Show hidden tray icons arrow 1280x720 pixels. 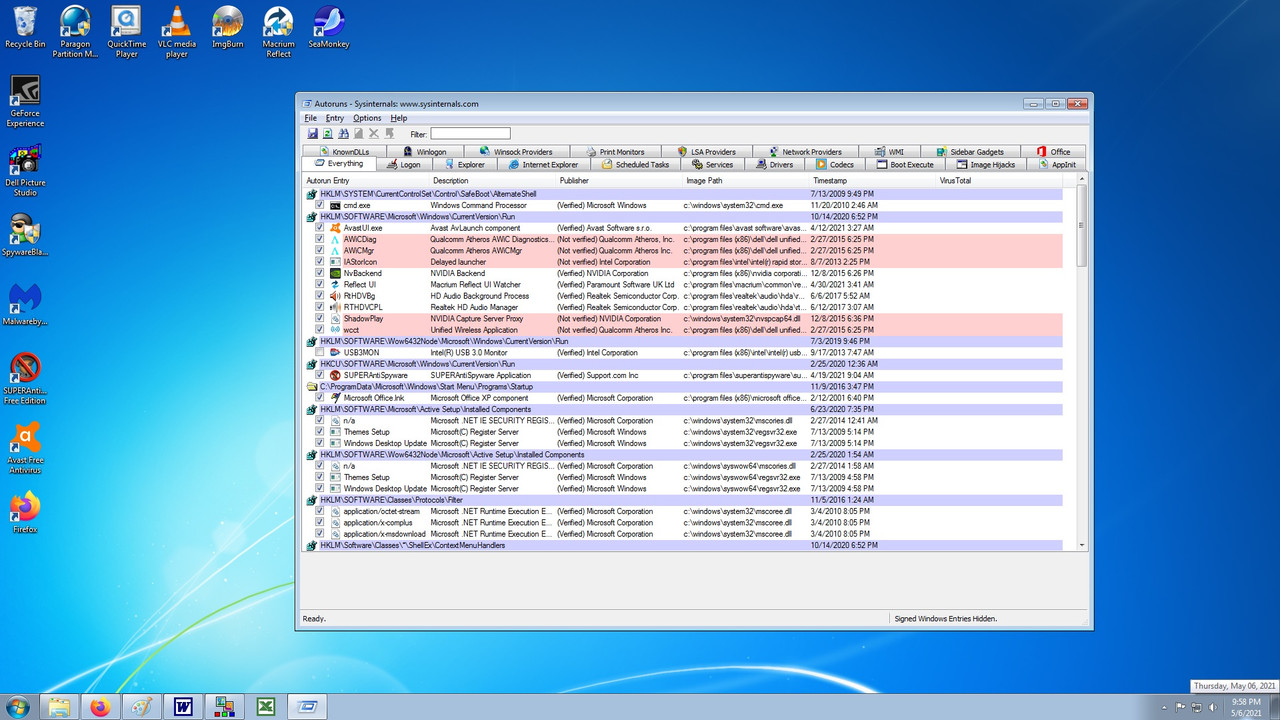[1165, 707]
